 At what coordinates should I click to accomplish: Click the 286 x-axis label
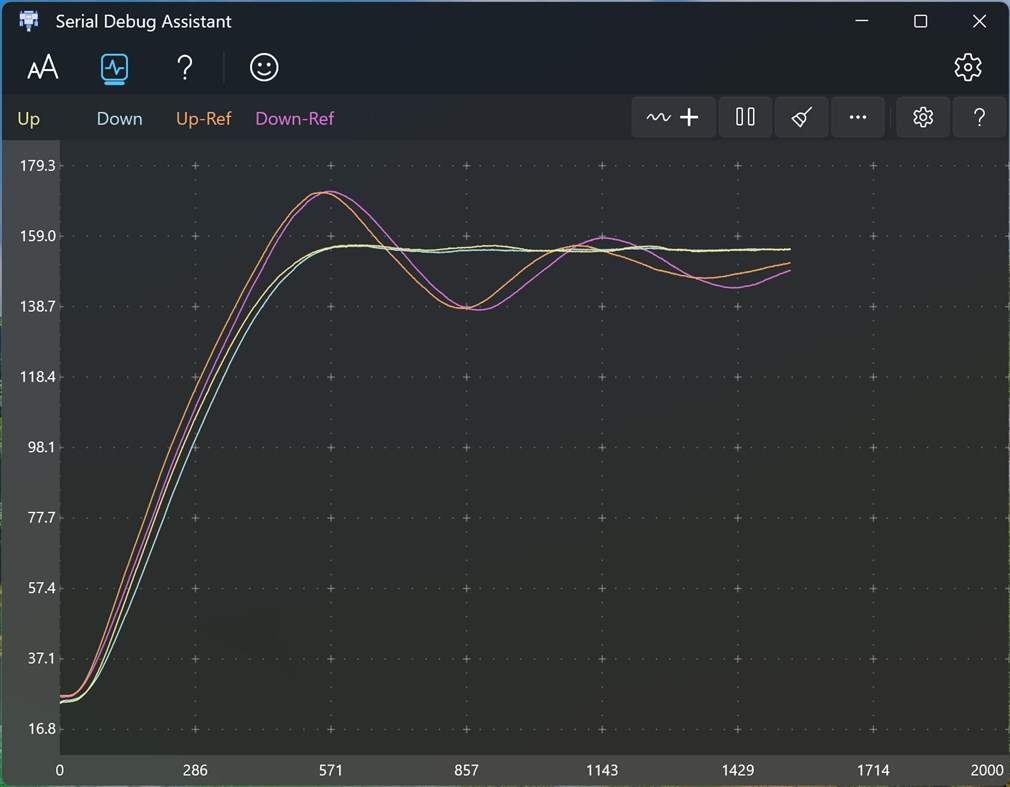click(x=195, y=770)
